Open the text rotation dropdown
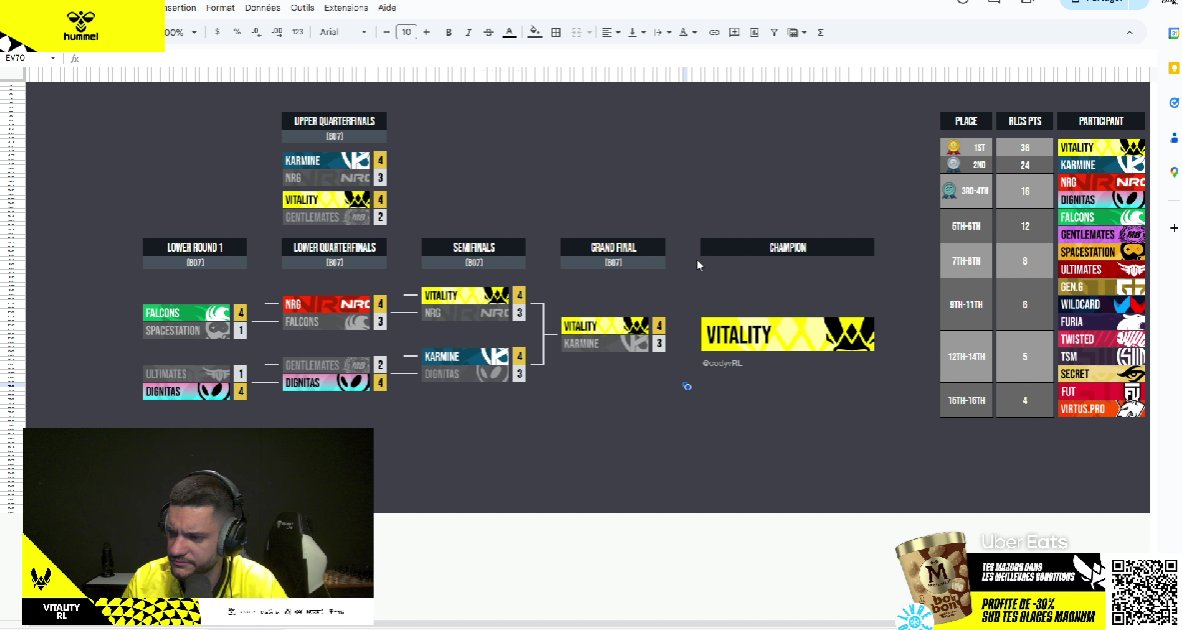Image resolution: width=1182 pixels, height=630 pixels. click(687, 32)
